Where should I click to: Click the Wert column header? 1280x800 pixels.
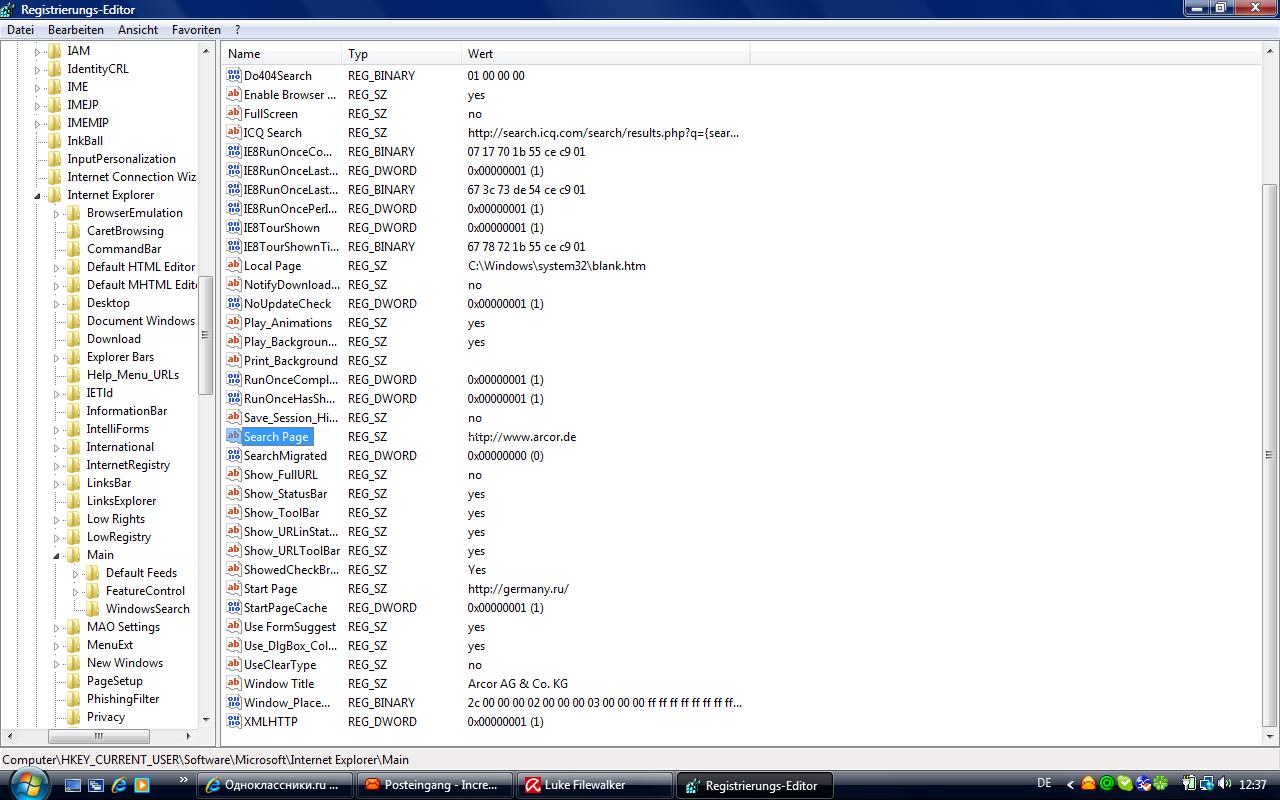tap(606, 54)
